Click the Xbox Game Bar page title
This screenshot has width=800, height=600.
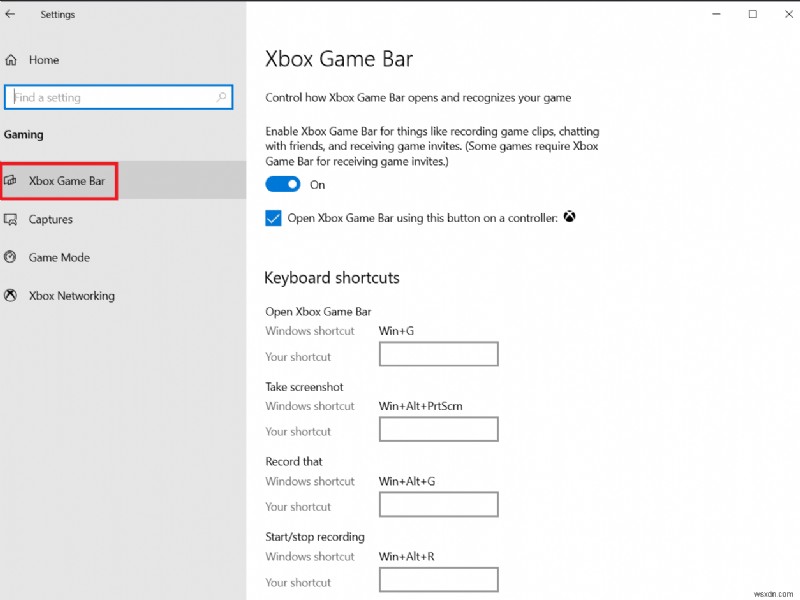click(x=339, y=59)
